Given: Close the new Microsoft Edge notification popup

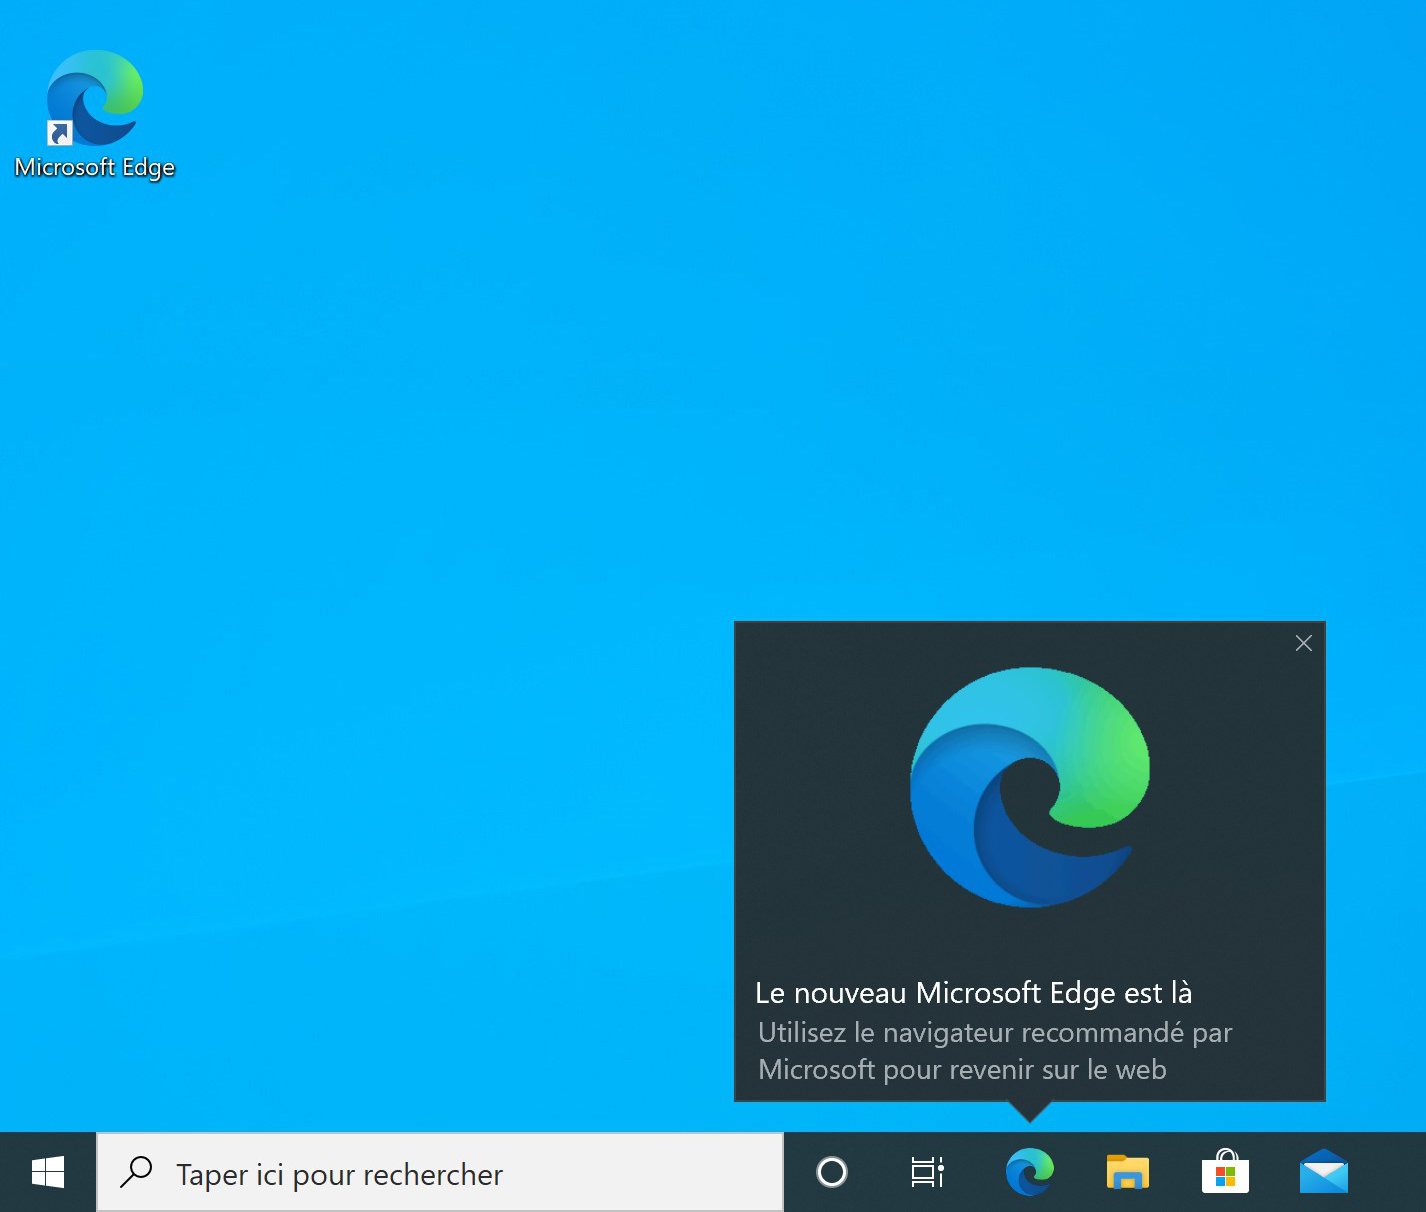Looking at the screenshot, I should tap(1303, 643).
